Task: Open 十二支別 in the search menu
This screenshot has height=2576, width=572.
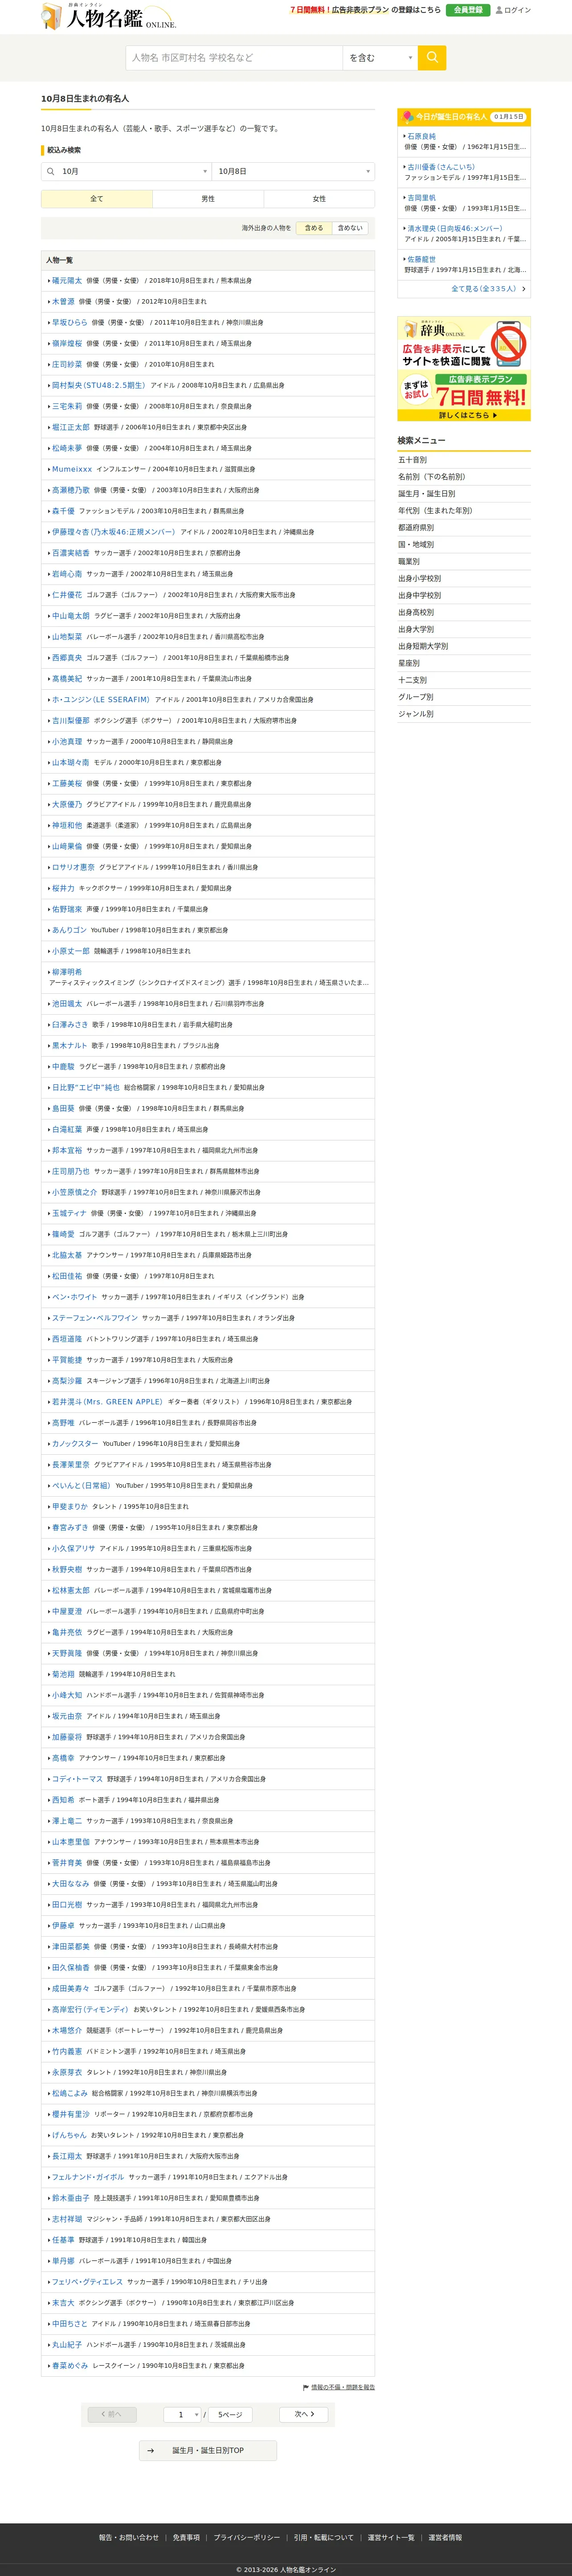Action: (413, 680)
